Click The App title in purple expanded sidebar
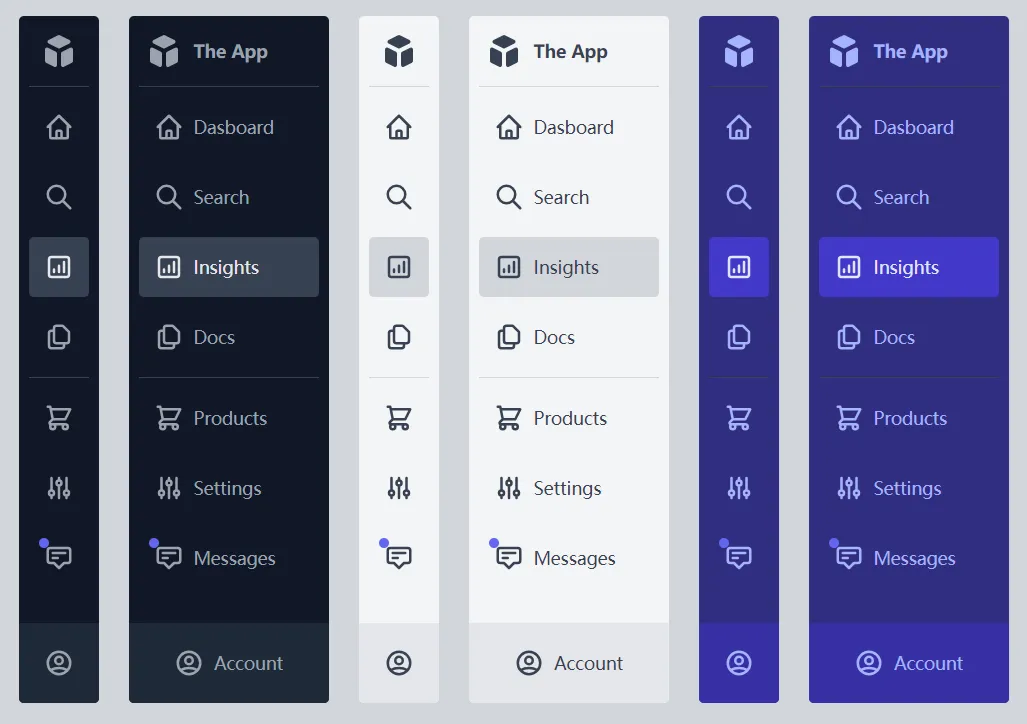This screenshot has width=1027, height=724. click(910, 52)
